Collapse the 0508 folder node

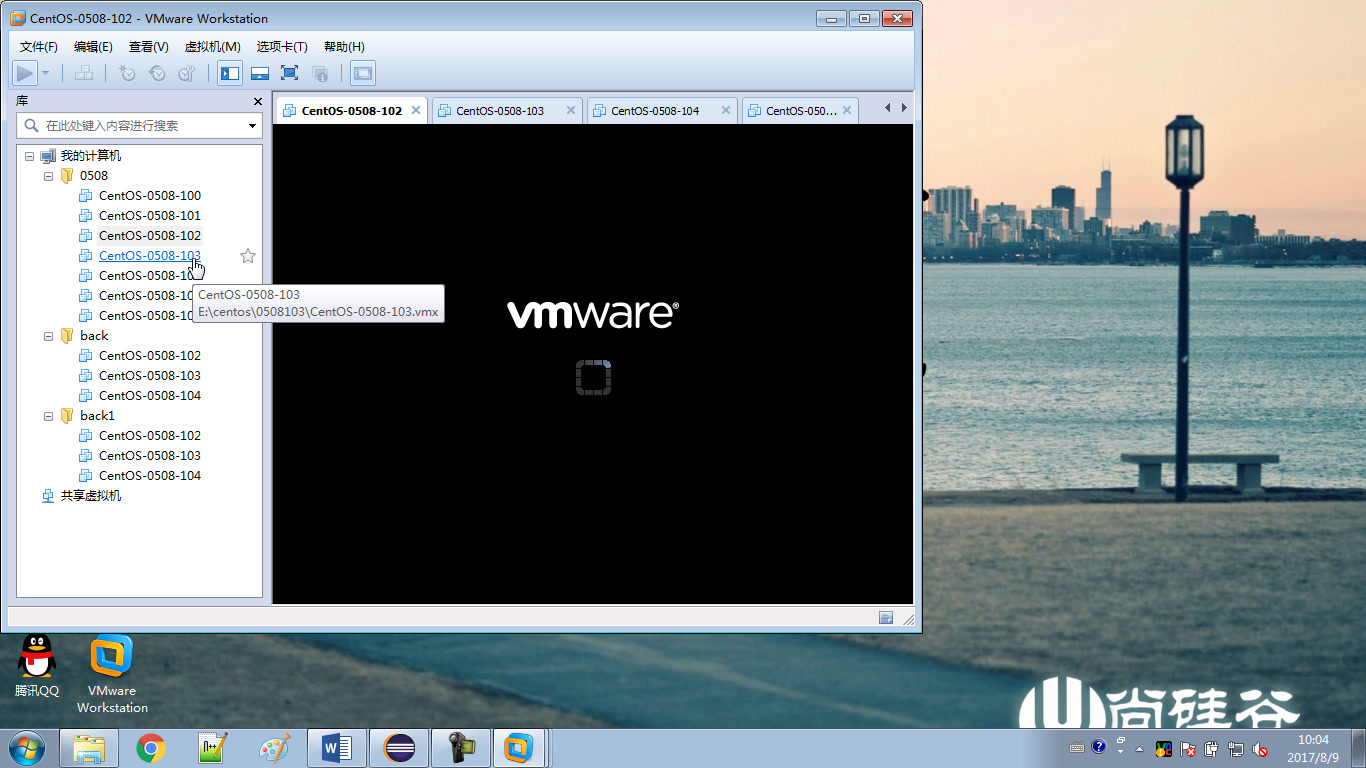click(48, 176)
